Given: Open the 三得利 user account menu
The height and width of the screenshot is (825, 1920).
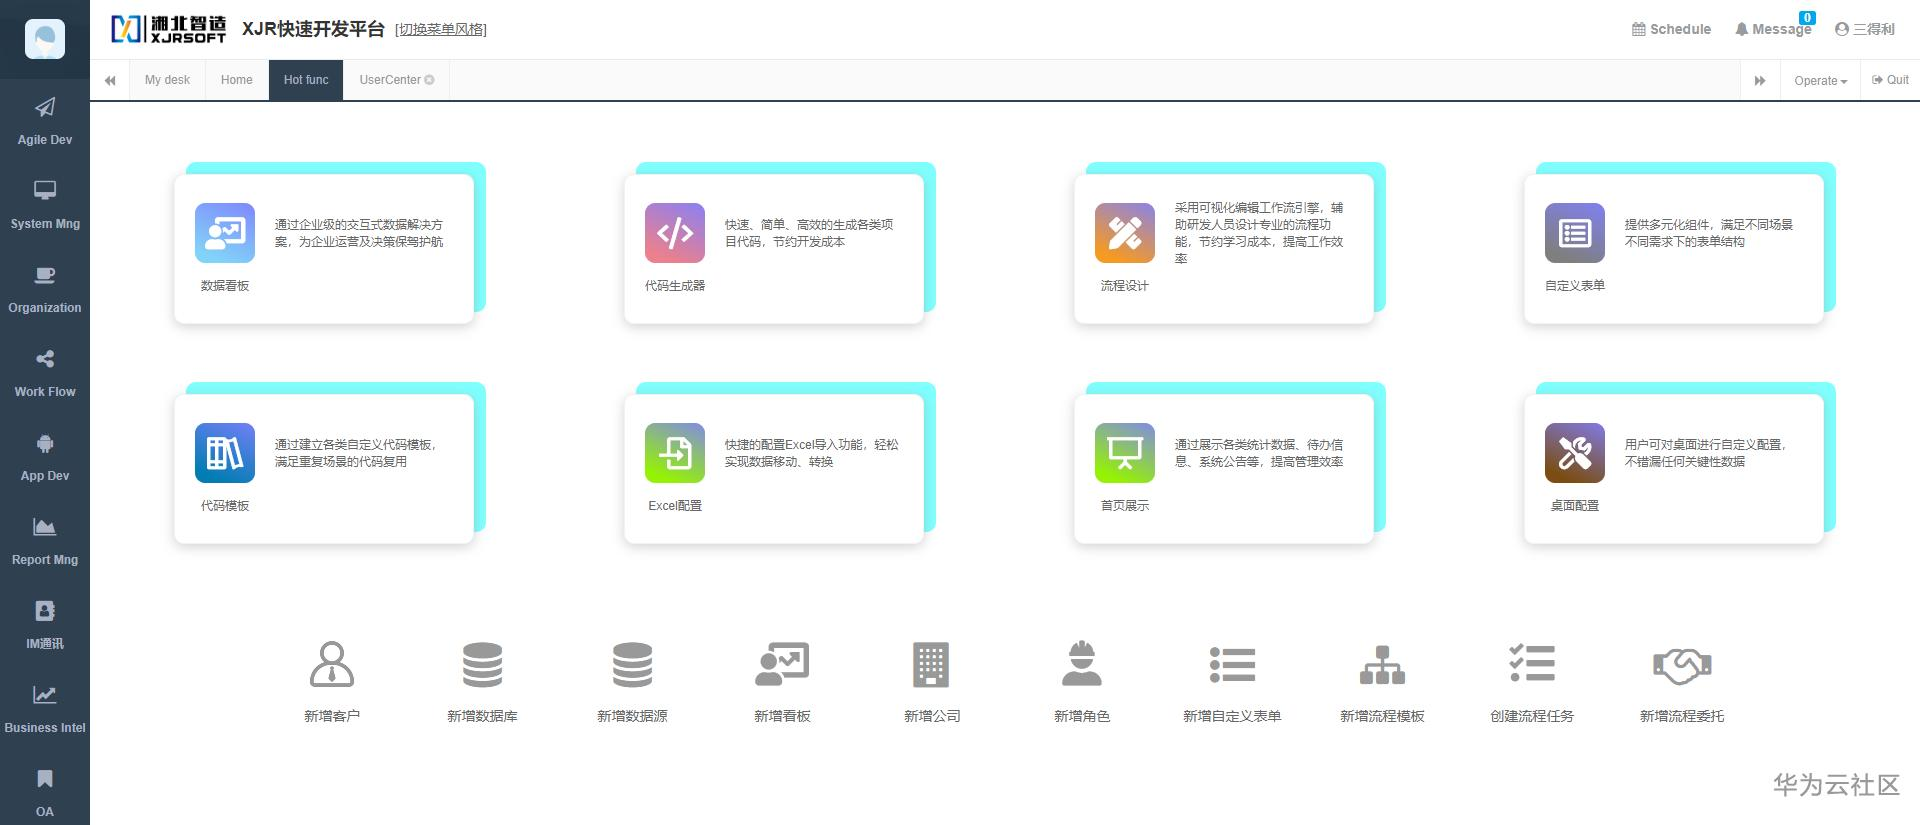Looking at the screenshot, I should (x=1865, y=29).
